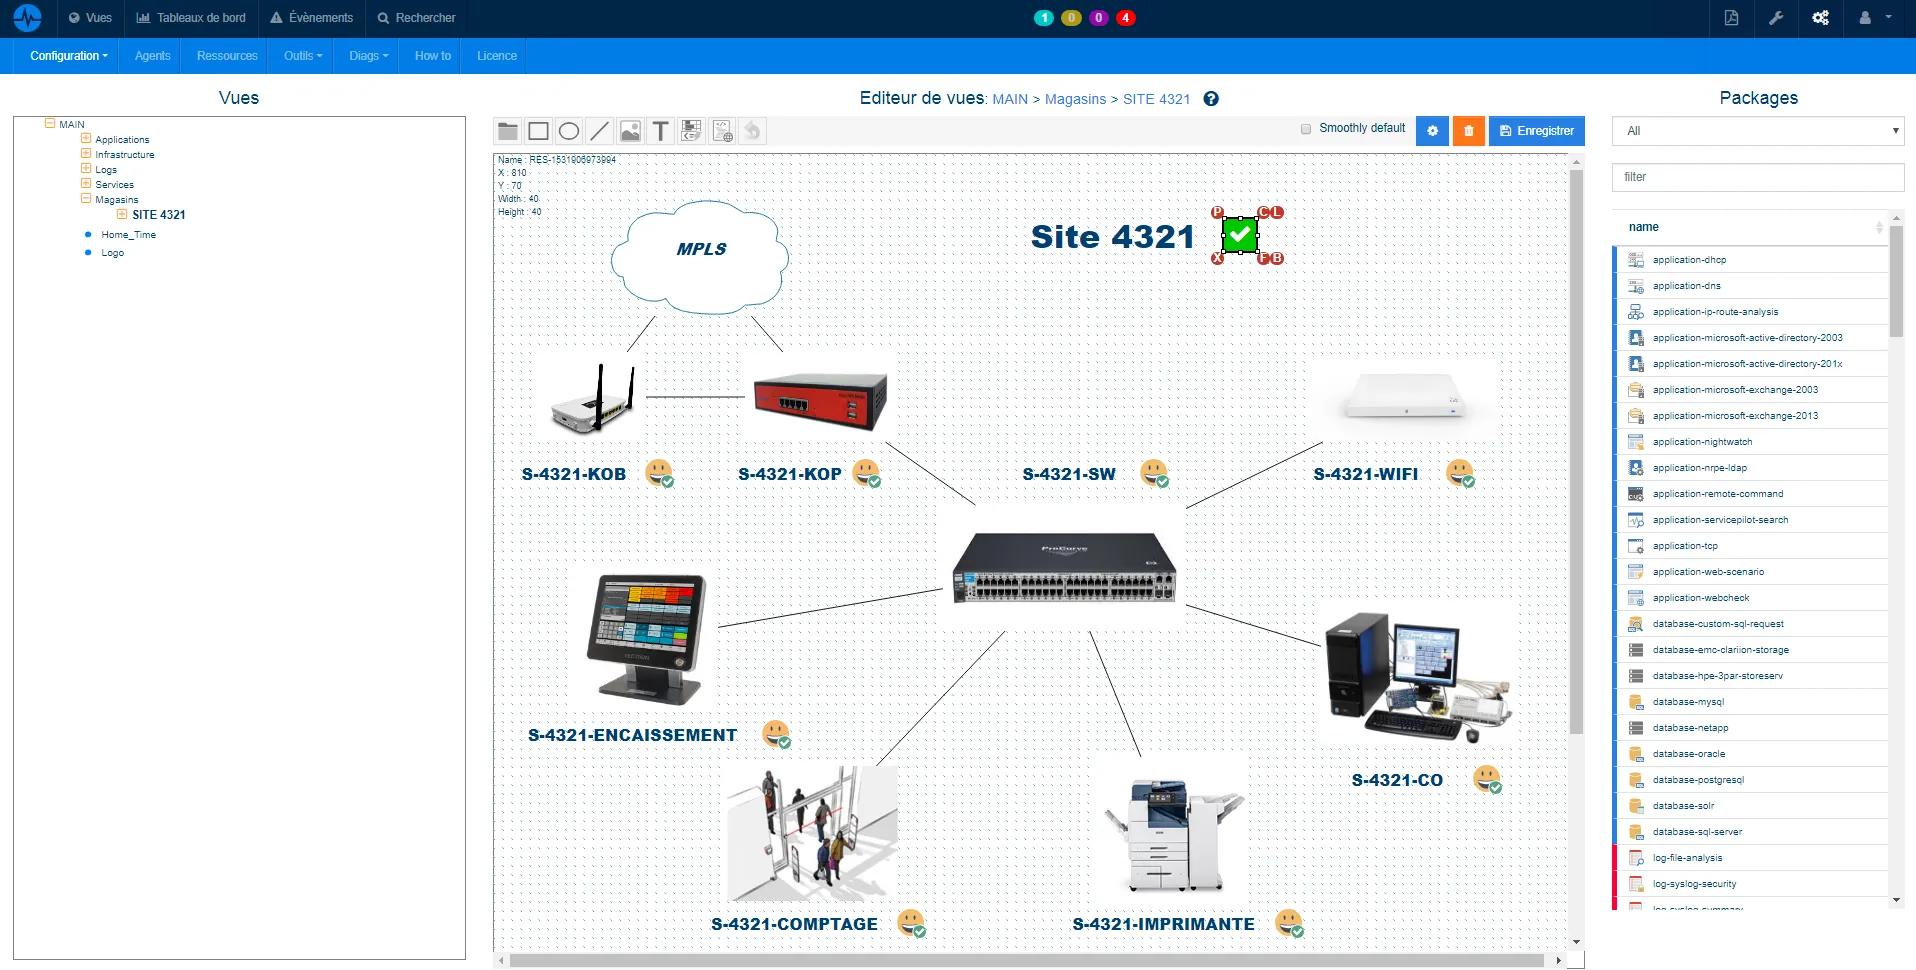Open Rechercher from the top bar

pyautogui.click(x=416, y=17)
